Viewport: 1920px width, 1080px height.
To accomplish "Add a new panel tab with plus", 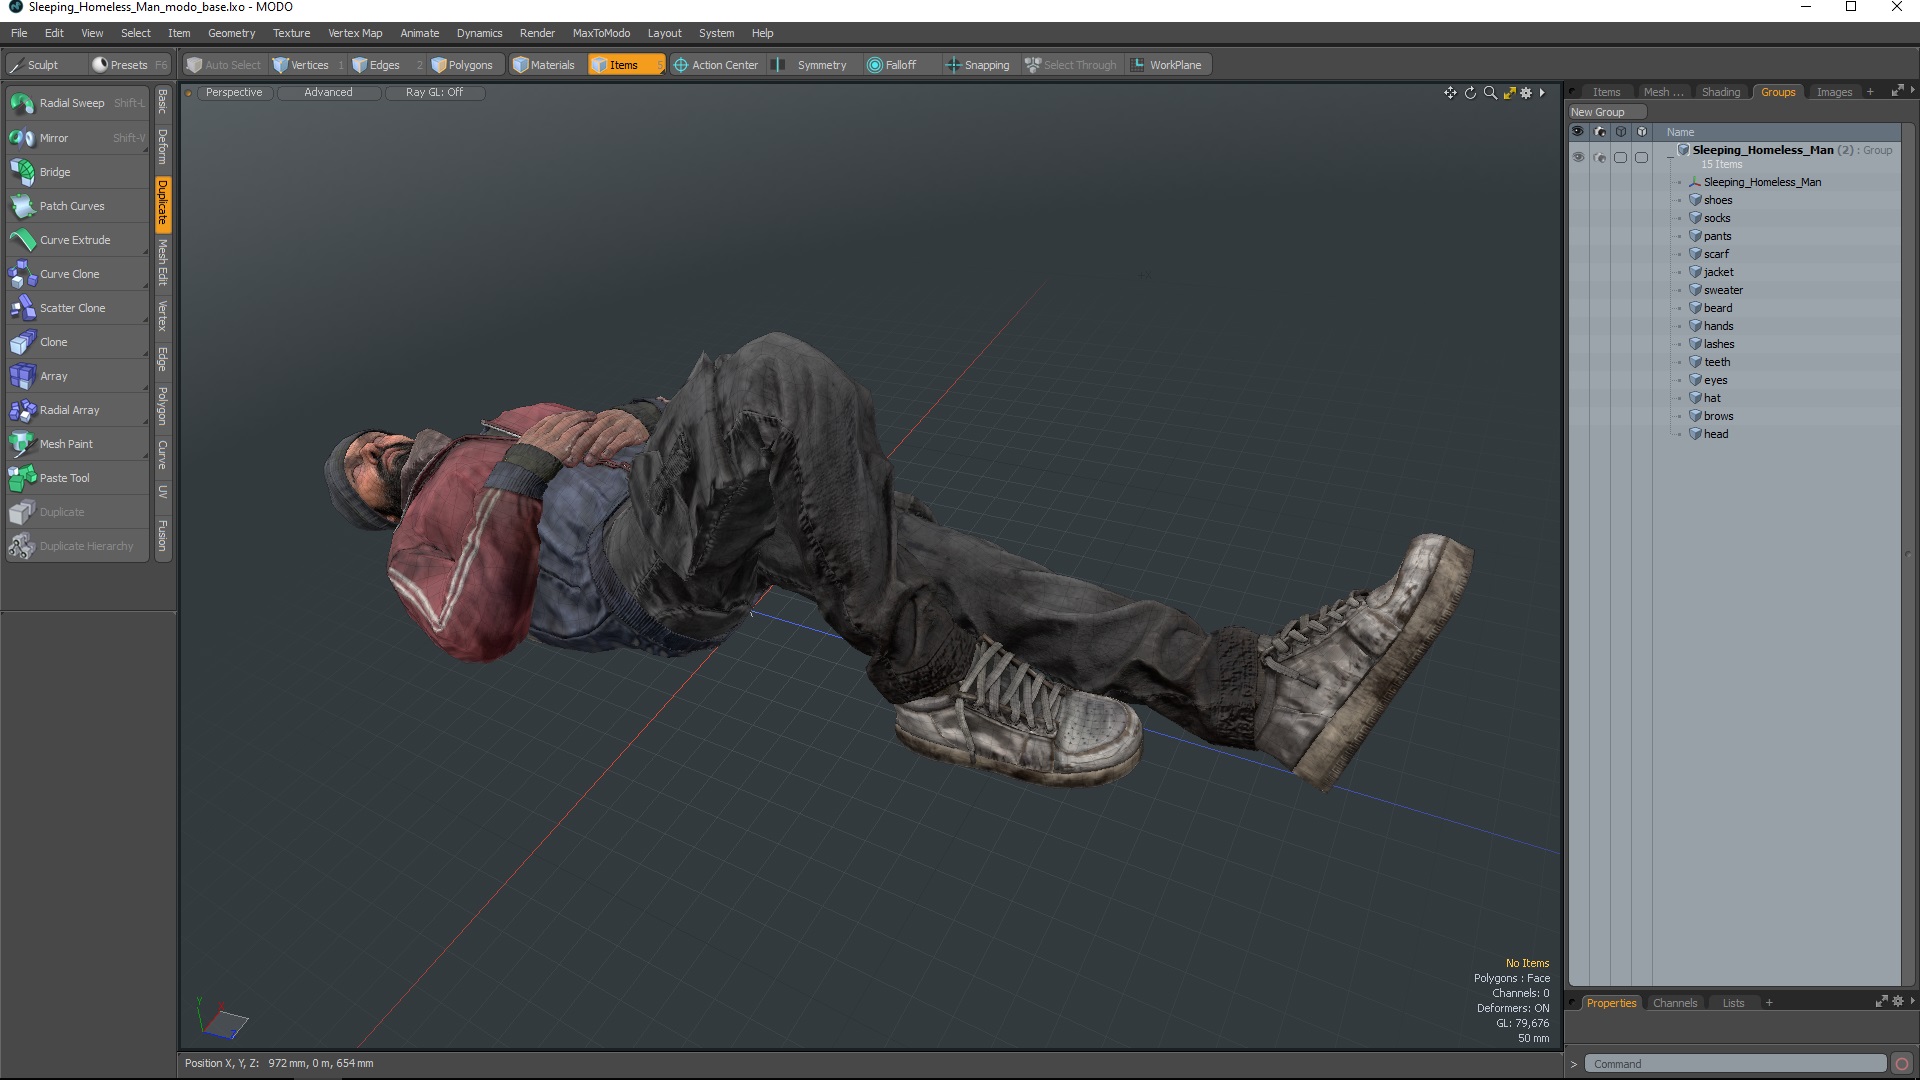I will point(1870,92).
